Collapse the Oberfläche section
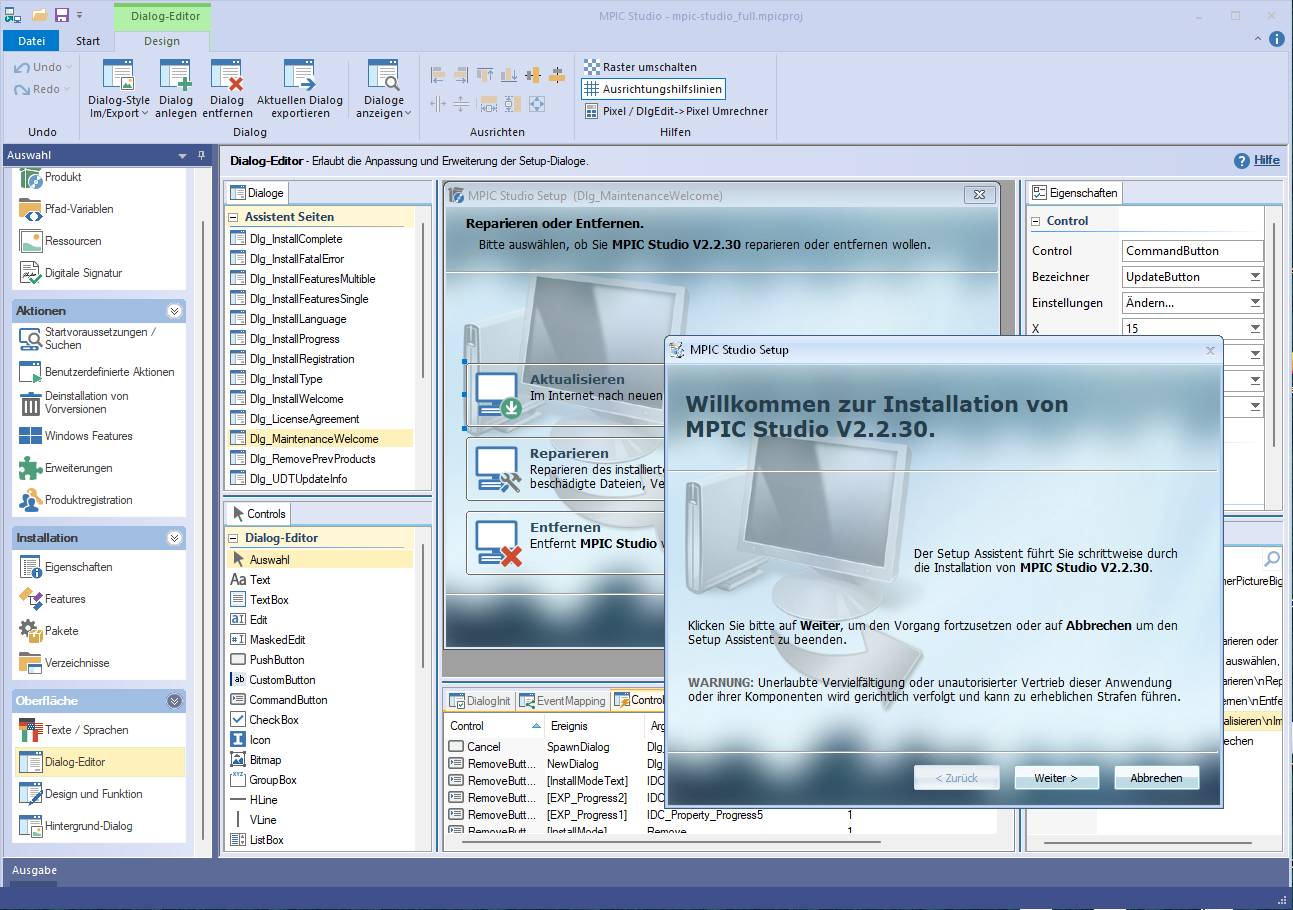Image resolution: width=1293 pixels, height=910 pixels. 175,701
